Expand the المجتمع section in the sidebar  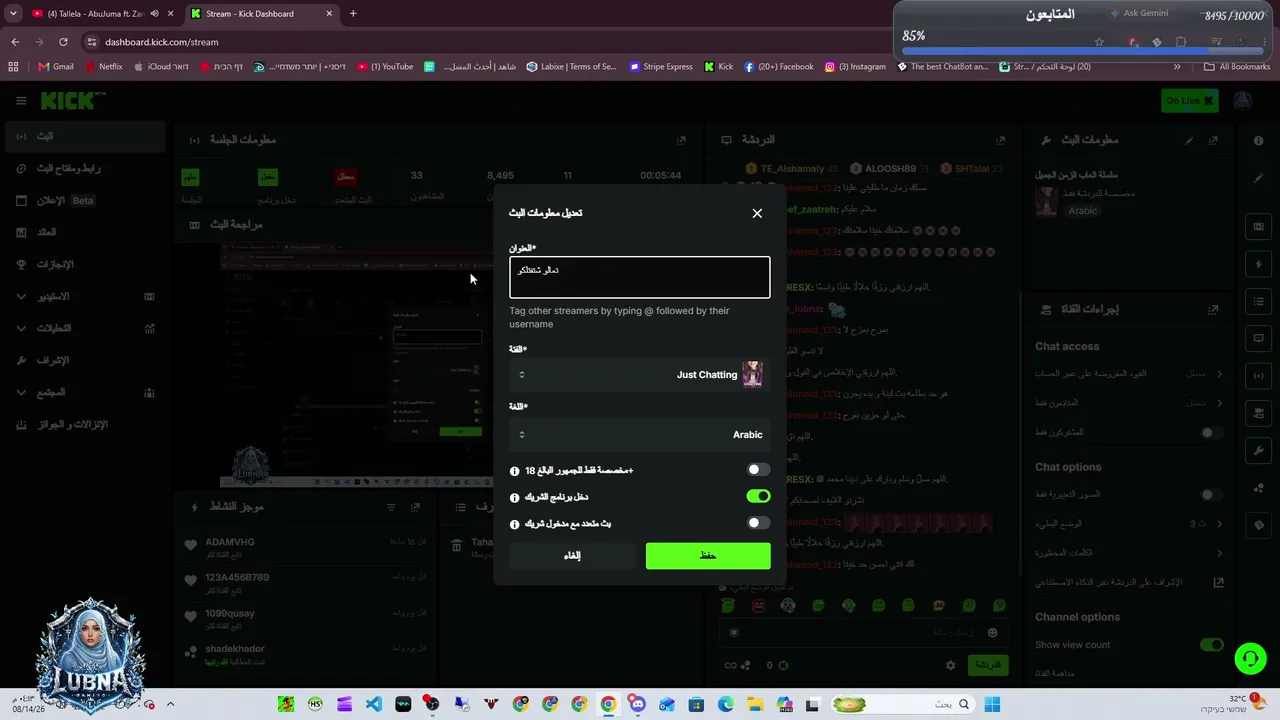click(x=85, y=393)
